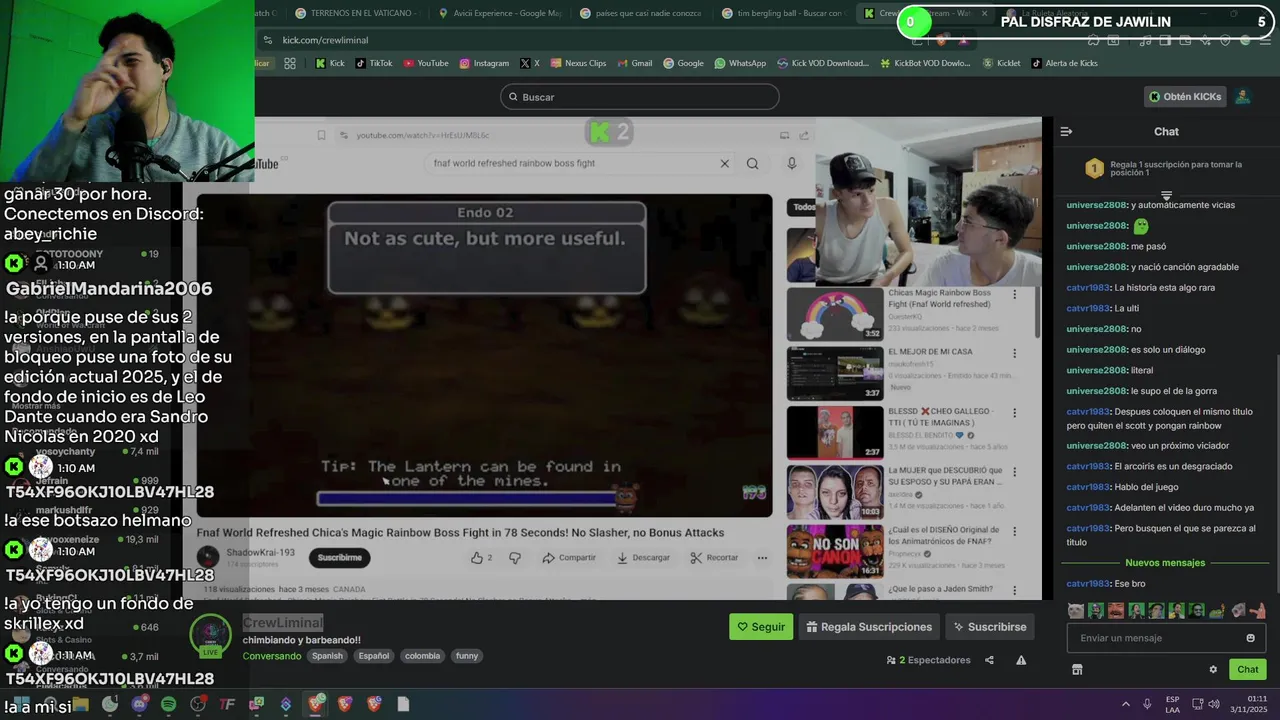
Task: Click the site info icon beside kick.com/crewliminal
Action: coord(267,40)
